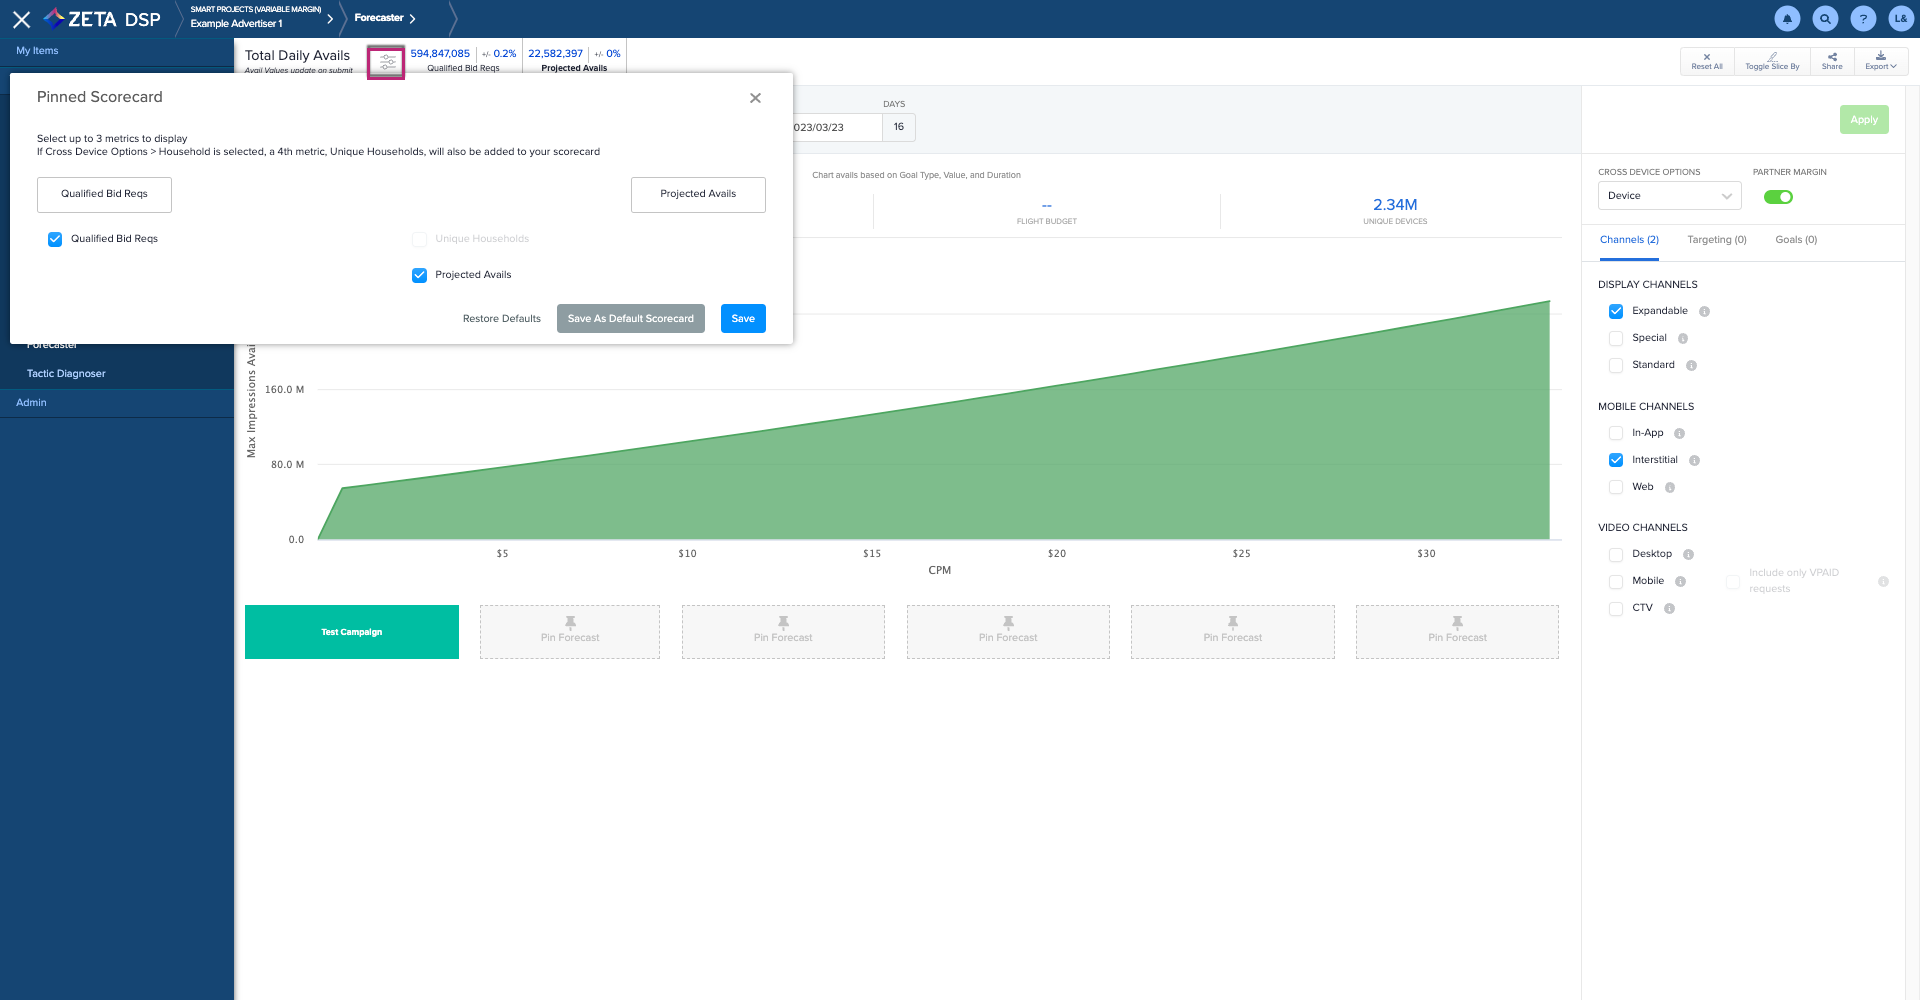
Task: Open Tactic Diagnoser in sidebar
Action: coord(66,374)
